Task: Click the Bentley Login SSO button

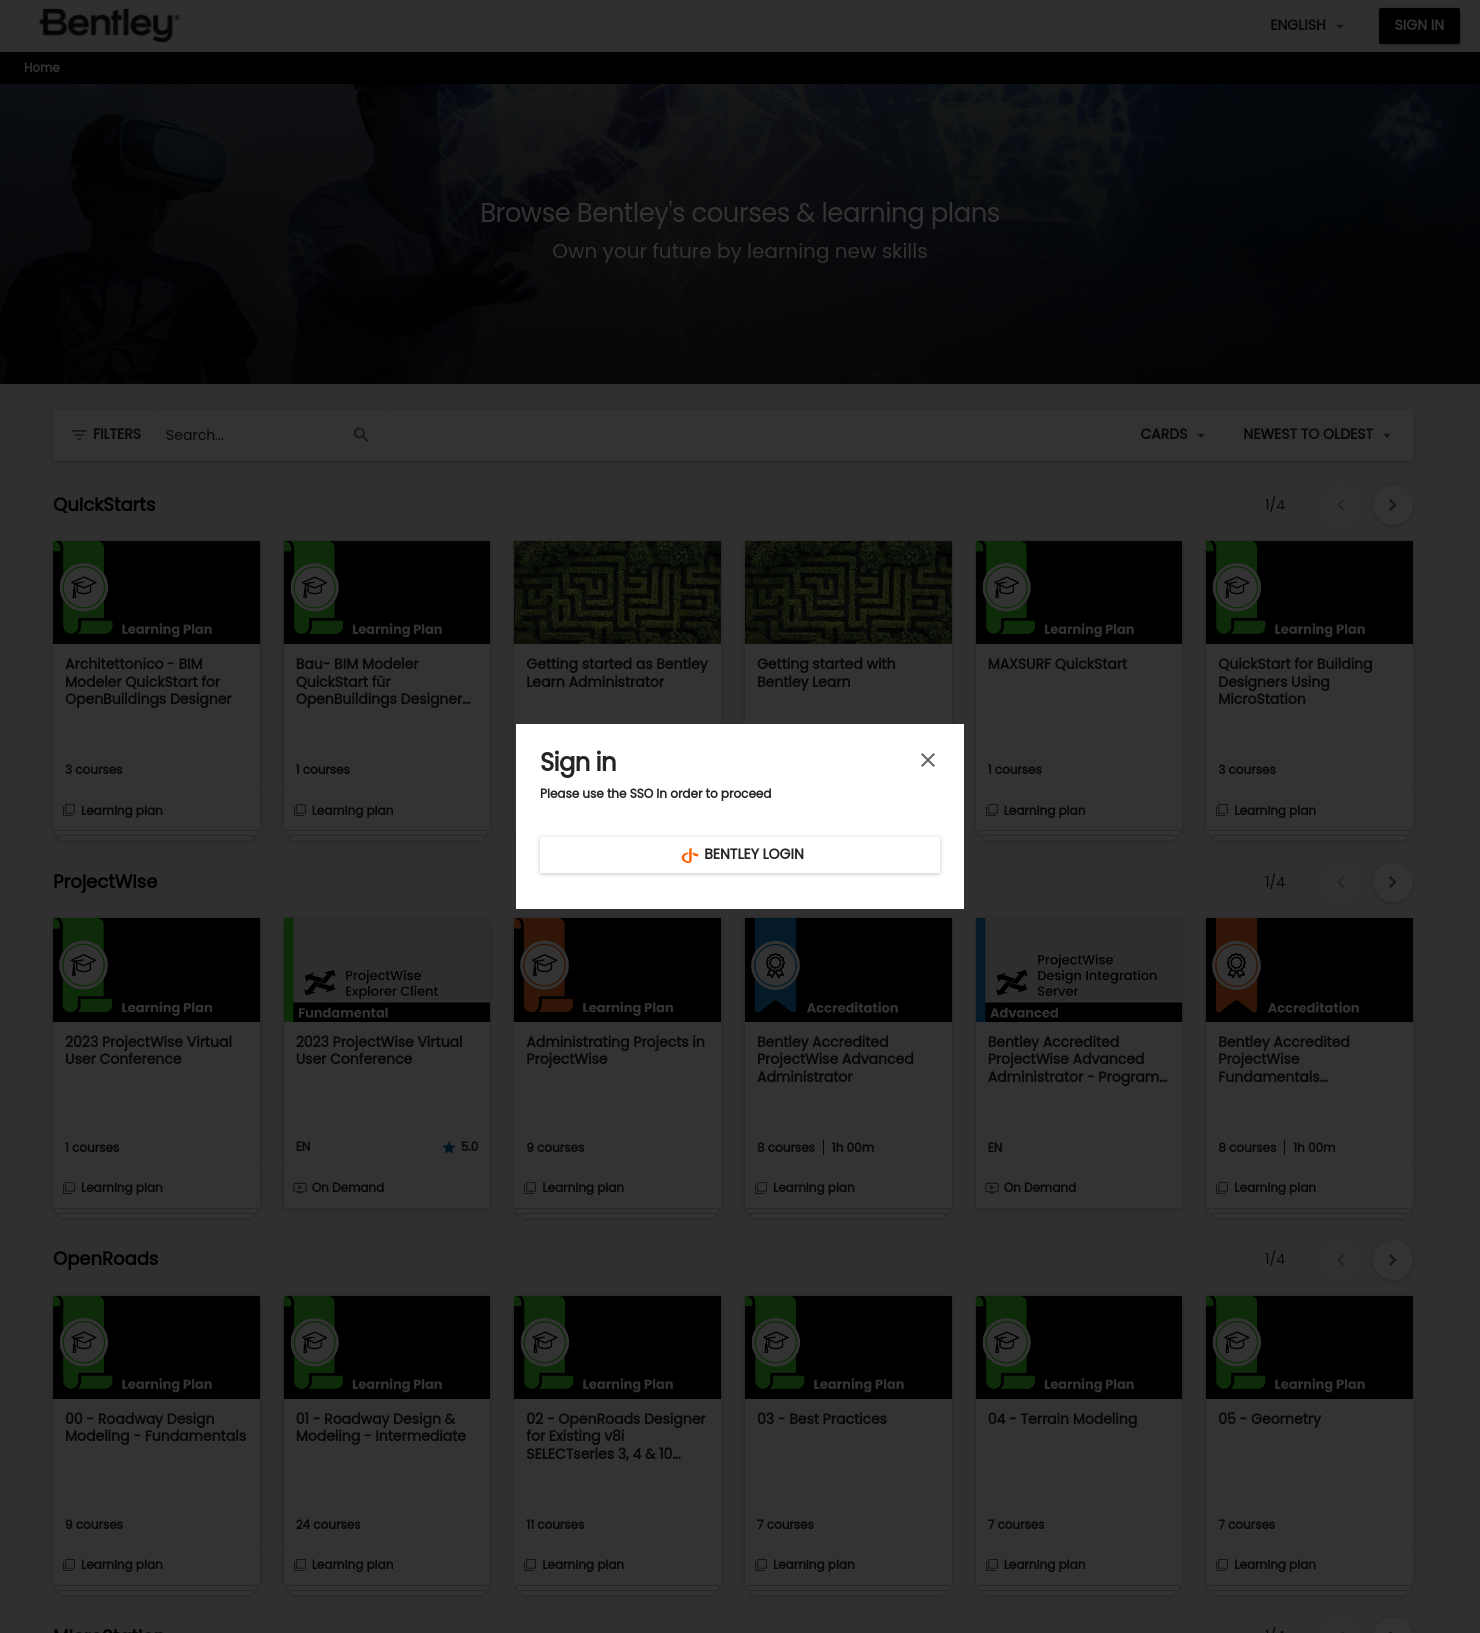Action: point(740,854)
